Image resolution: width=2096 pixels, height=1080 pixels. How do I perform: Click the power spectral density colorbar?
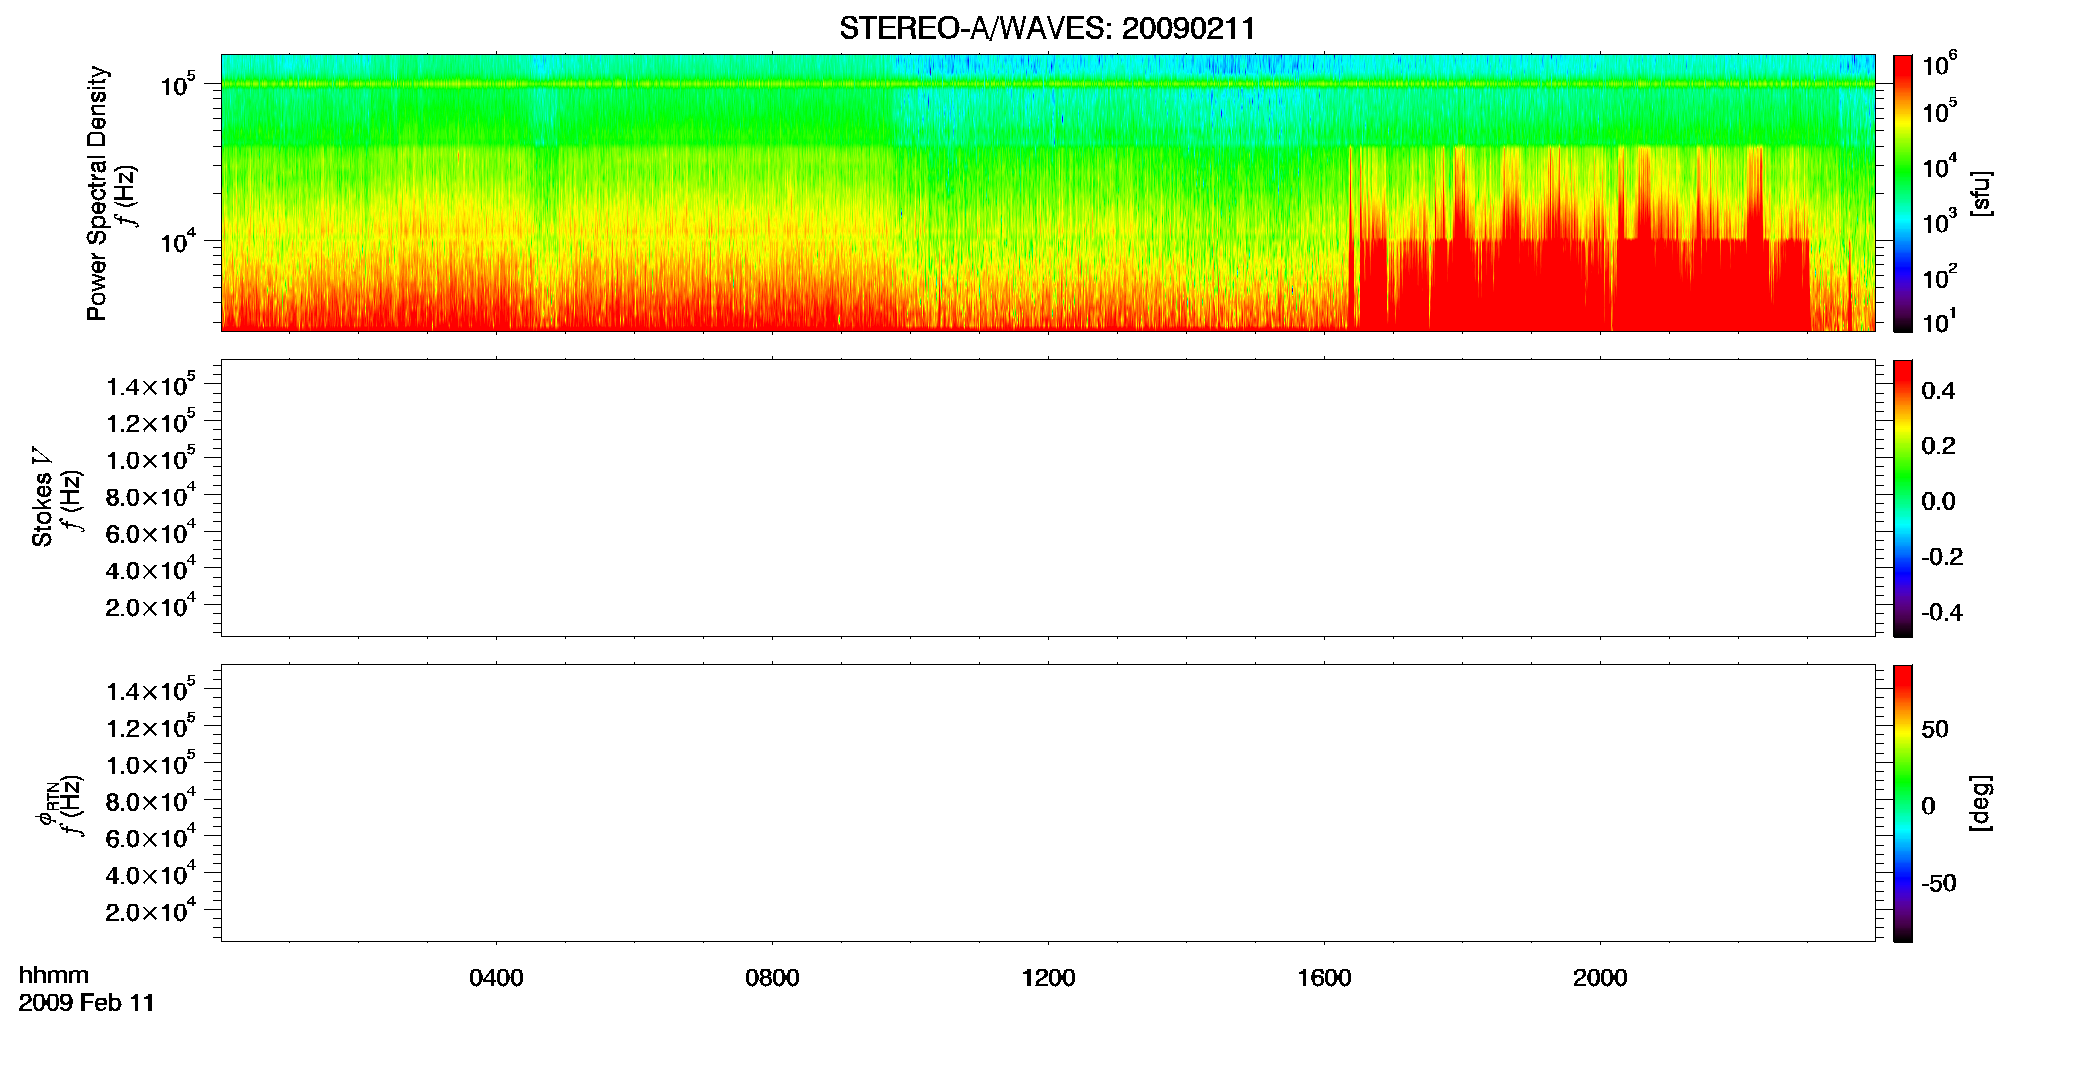click(x=1903, y=193)
